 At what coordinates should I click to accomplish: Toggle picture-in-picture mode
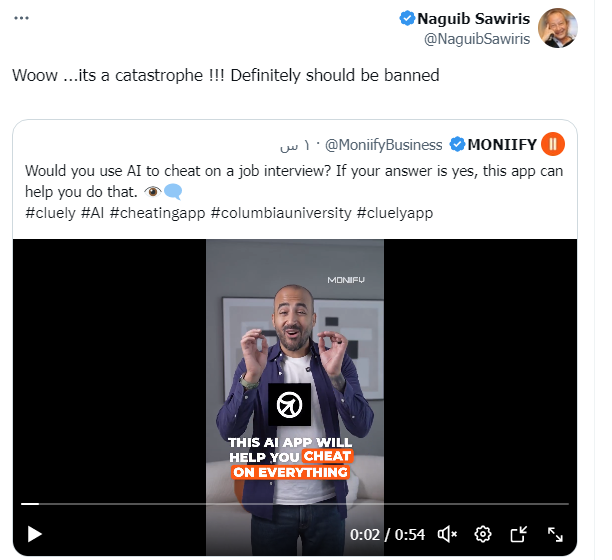[519, 534]
